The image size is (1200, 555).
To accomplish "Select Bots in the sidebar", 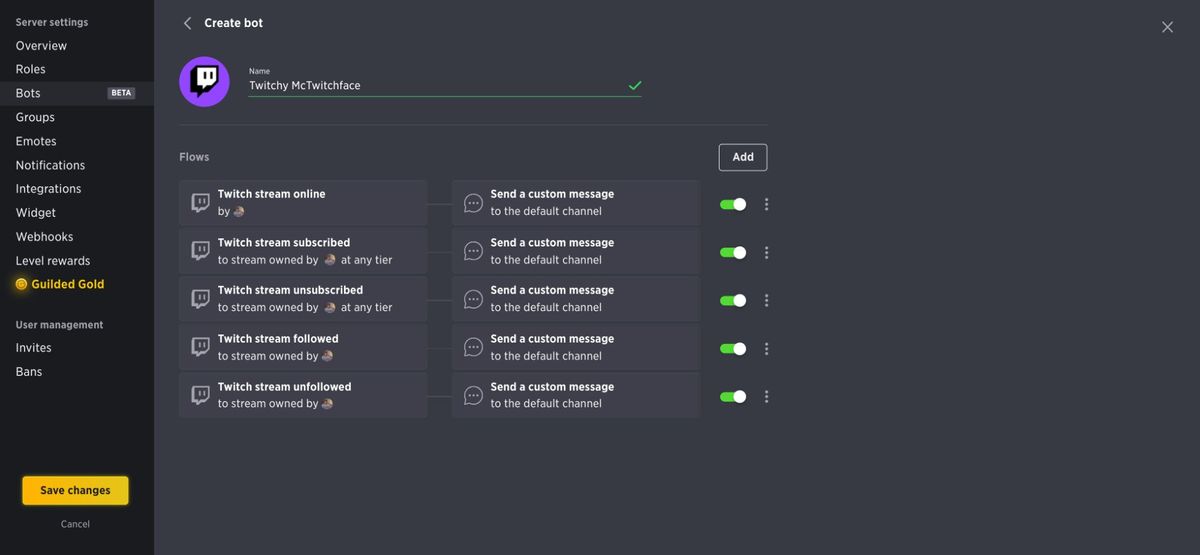I will click(x=77, y=93).
